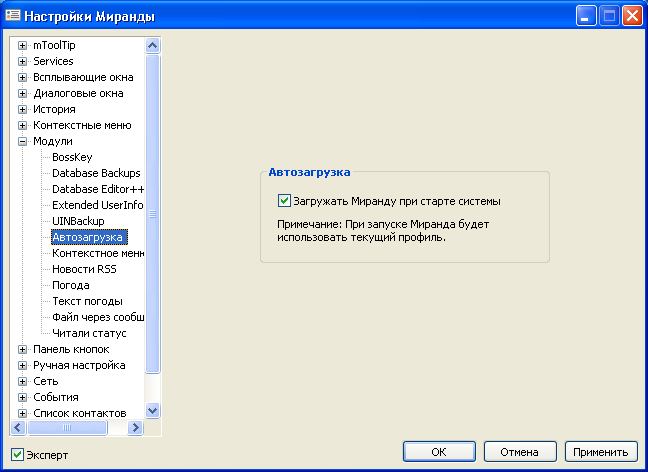Select Автозагрузка tree item
648x472 pixels.
click(89, 237)
